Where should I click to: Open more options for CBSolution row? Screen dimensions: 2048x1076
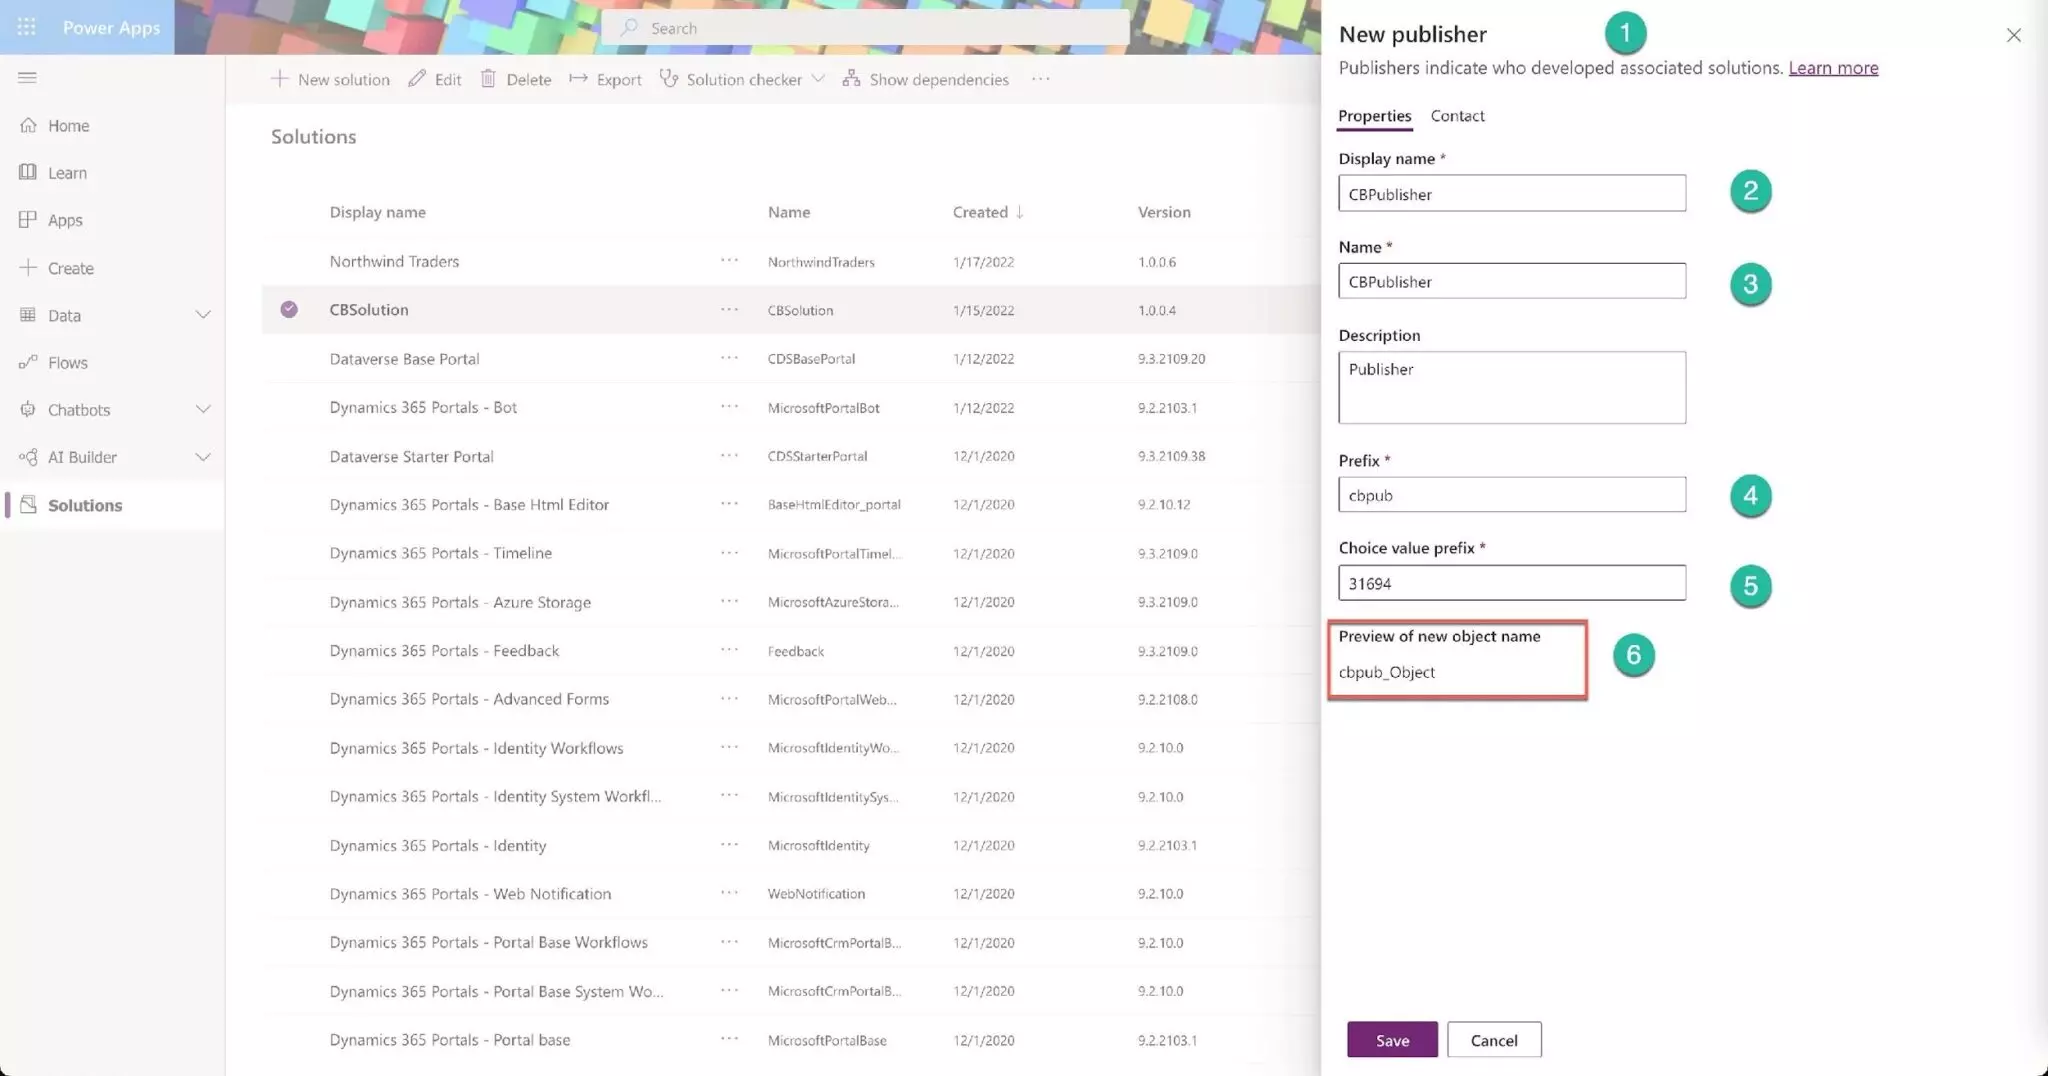(729, 310)
